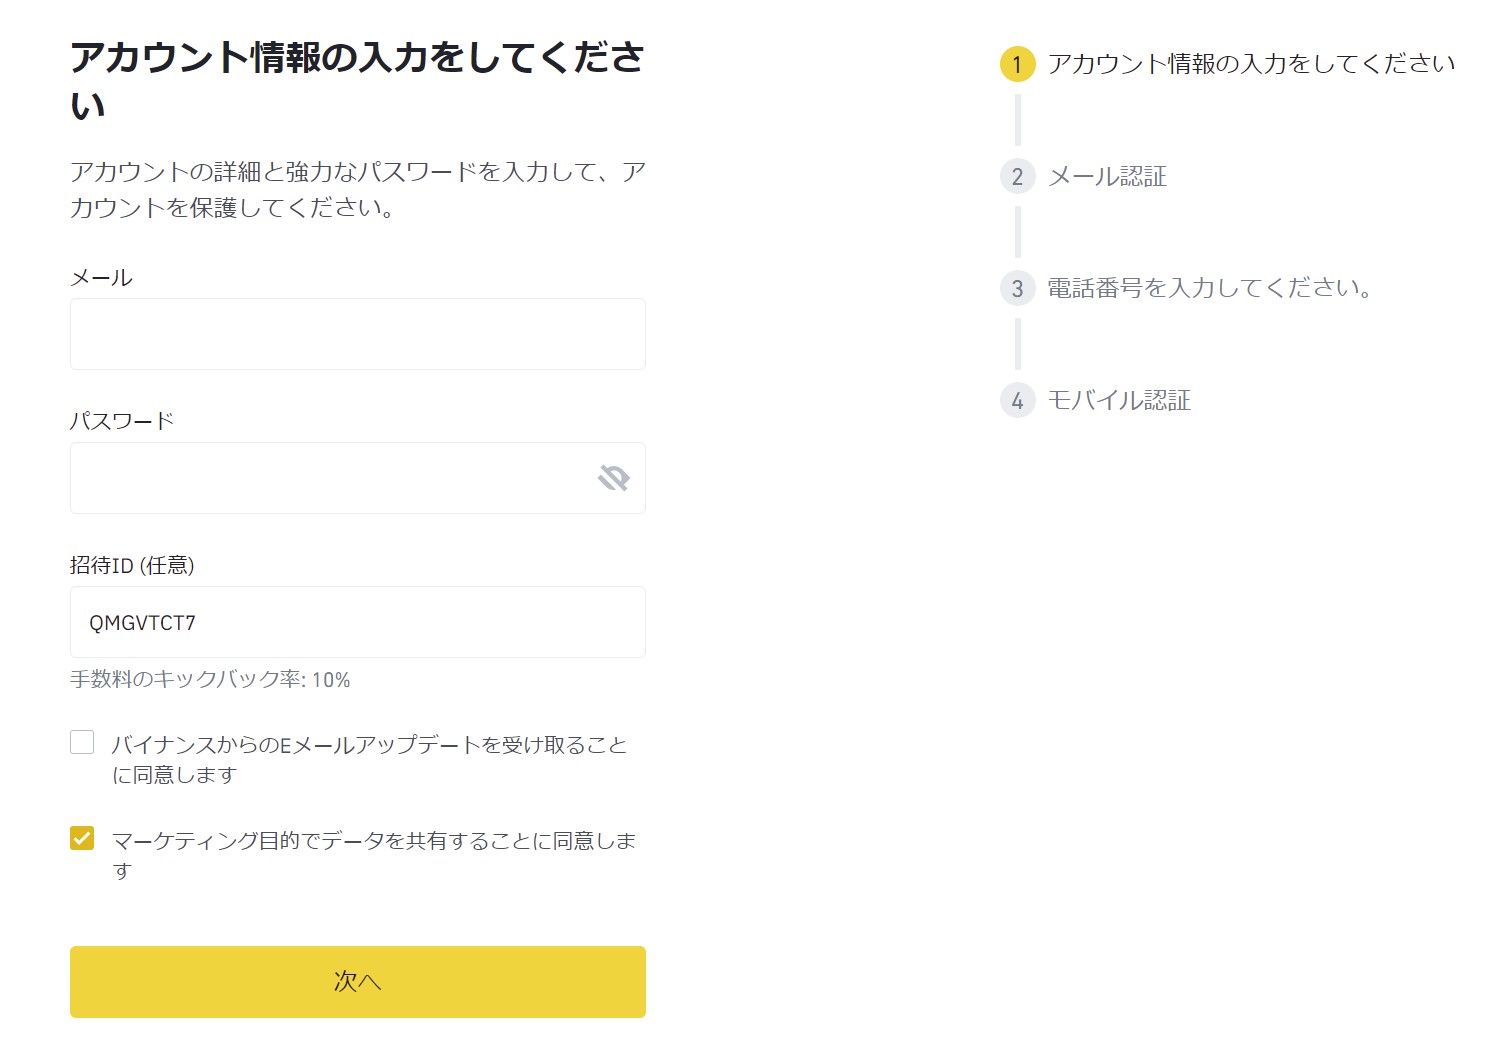Viewport: 1488px width, 1050px height.
Task: Select the メール認証 step label
Action: coord(1107,177)
